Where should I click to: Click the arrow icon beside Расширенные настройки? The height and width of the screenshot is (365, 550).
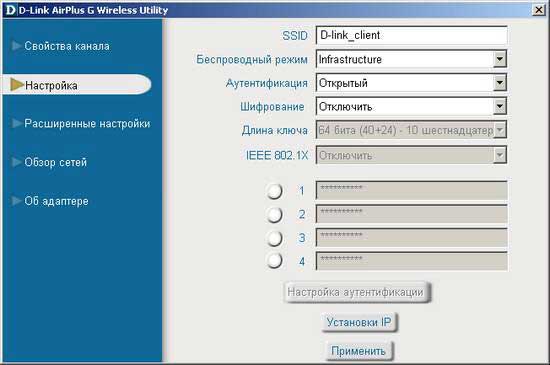point(16,123)
